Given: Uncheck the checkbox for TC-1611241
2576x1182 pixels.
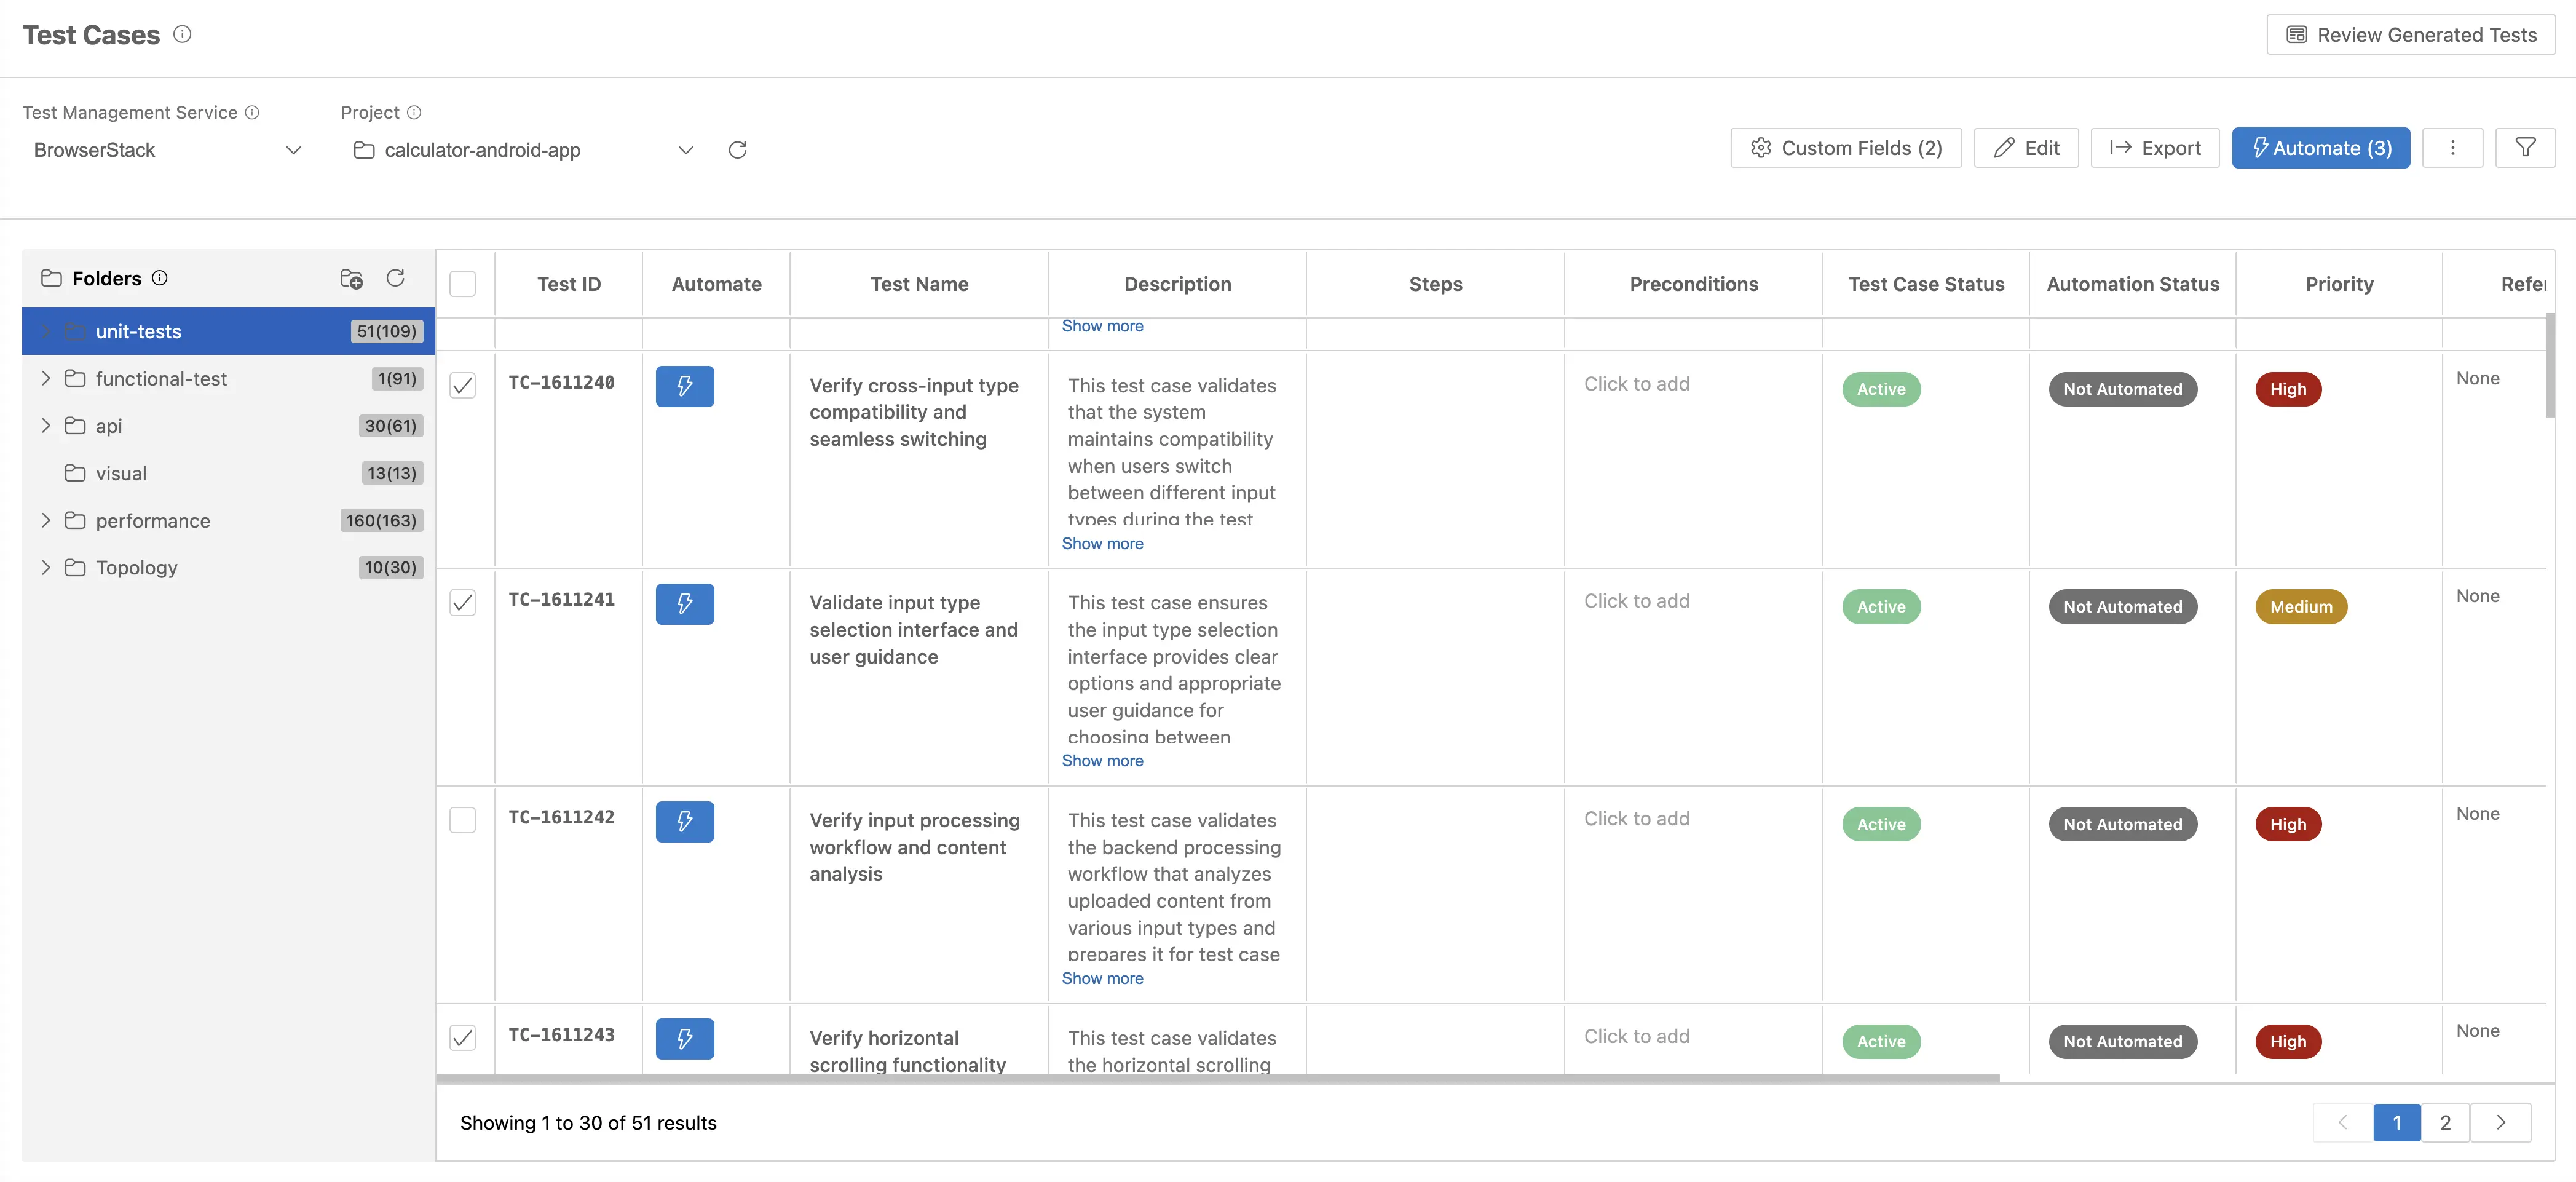Looking at the screenshot, I should [463, 602].
